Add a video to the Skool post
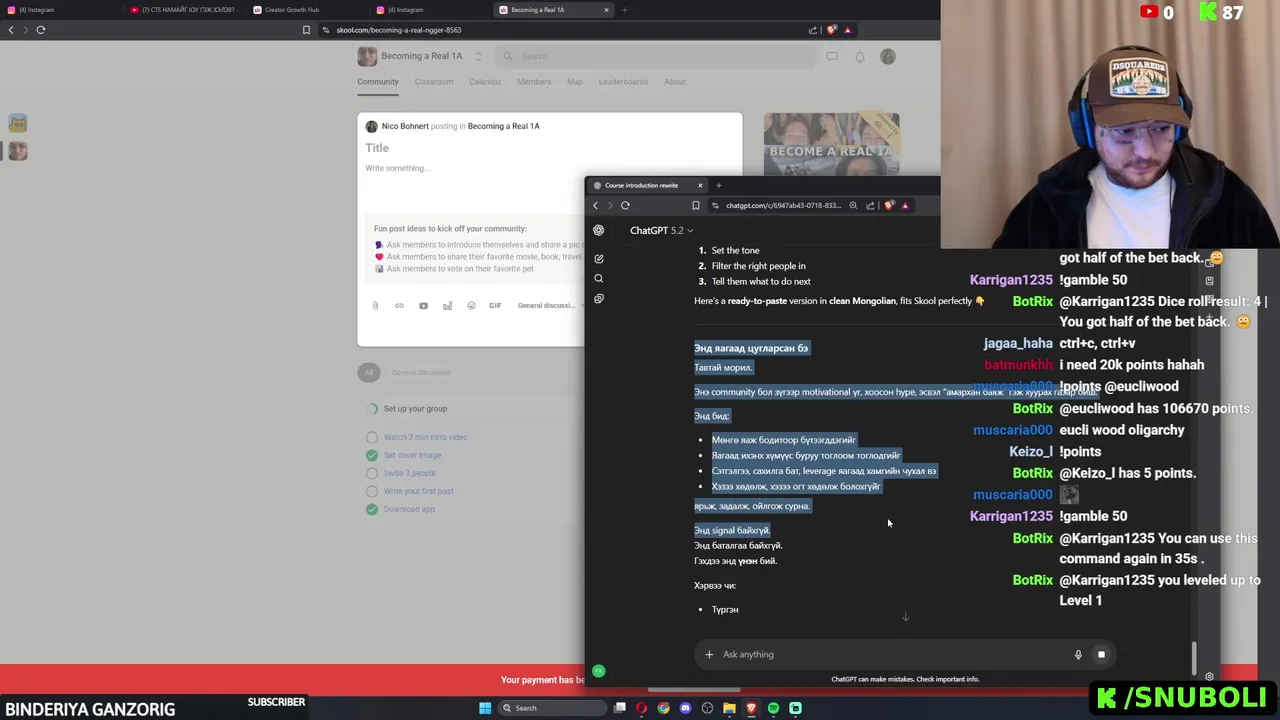This screenshot has height=720, width=1280. (423, 306)
